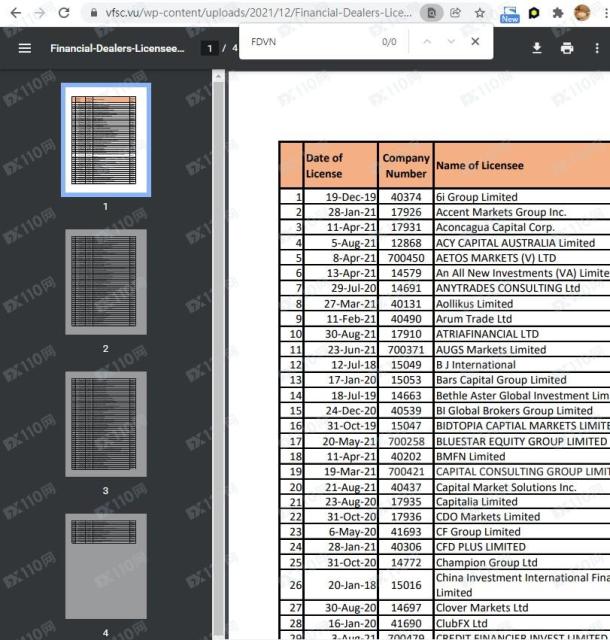The width and height of the screenshot is (610, 640).
Task: Bookmark this page with star icon
Action: [479, 13]
